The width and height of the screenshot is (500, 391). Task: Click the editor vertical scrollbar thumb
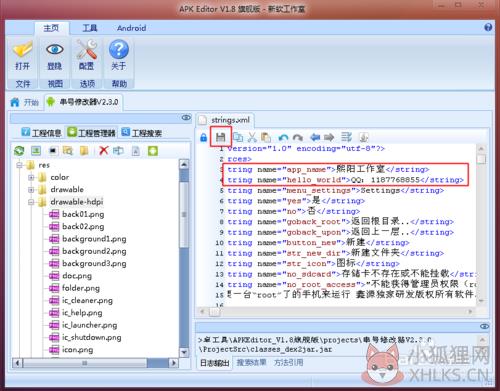click(481, 159)
